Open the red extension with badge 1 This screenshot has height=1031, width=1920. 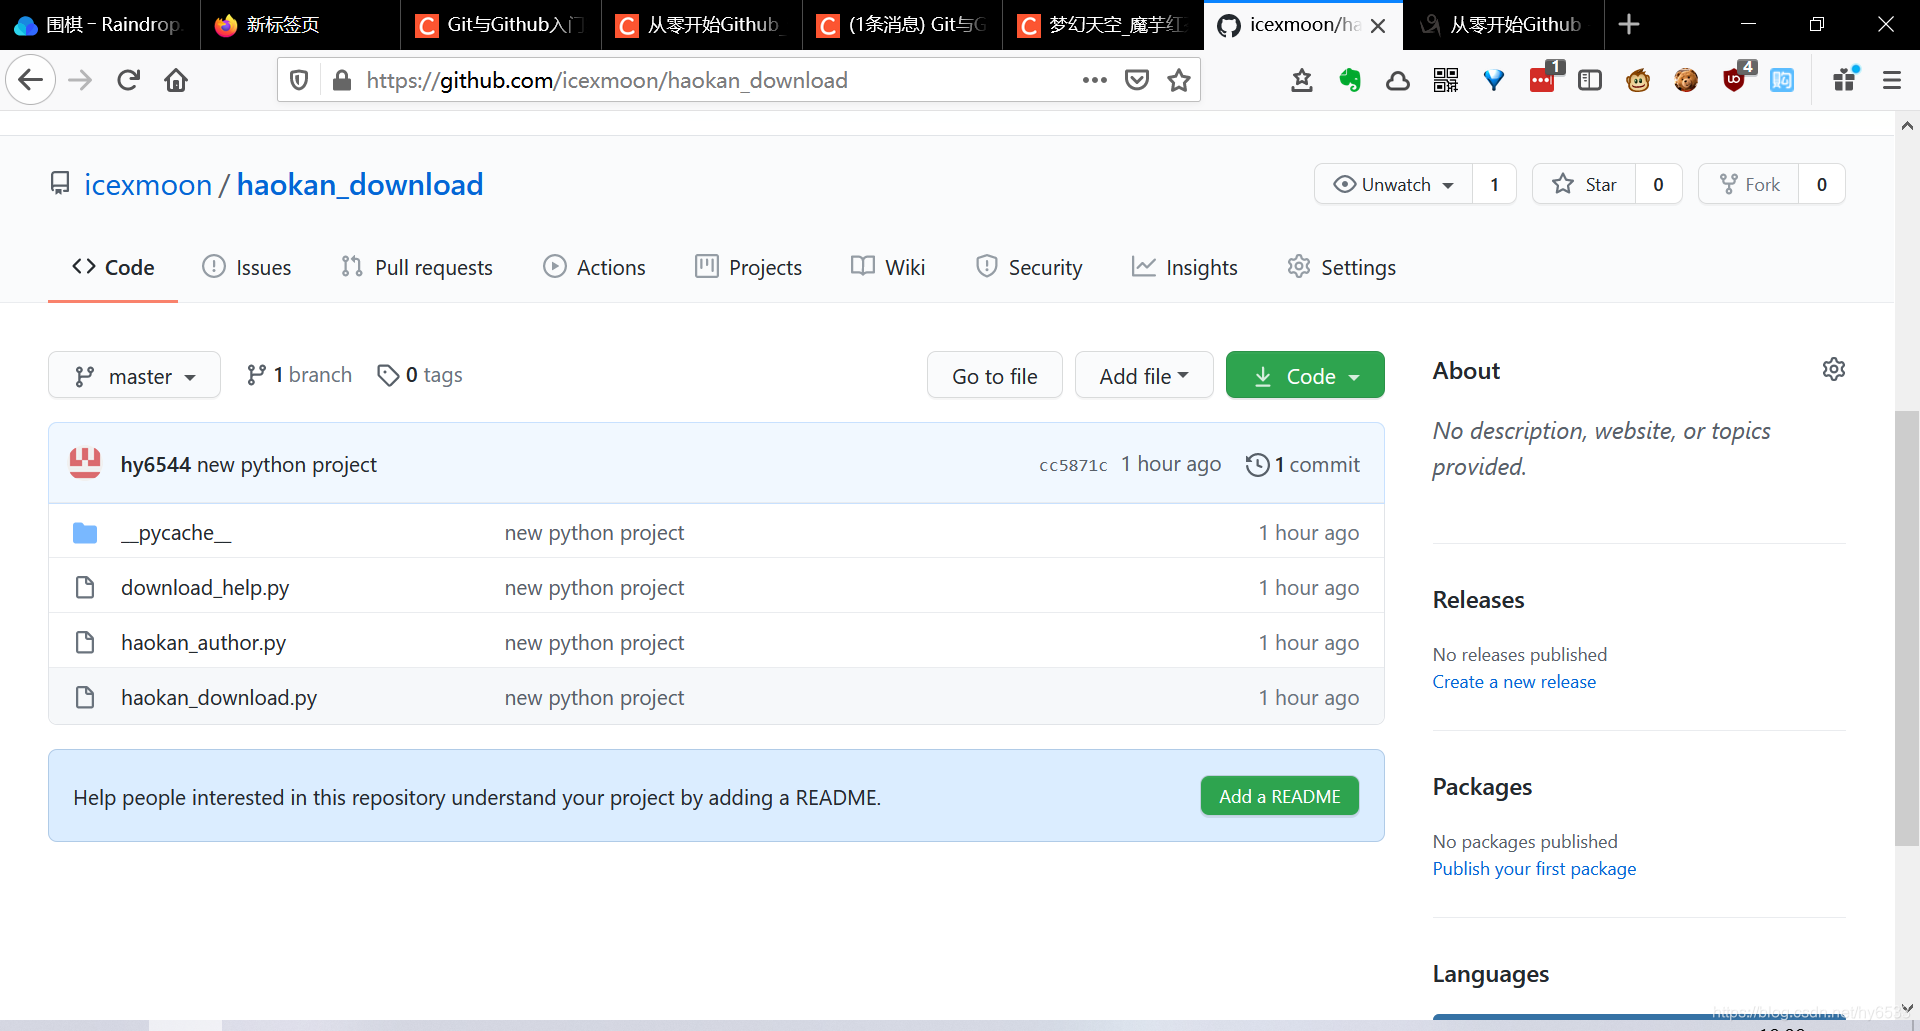(x=1543, y=80)
